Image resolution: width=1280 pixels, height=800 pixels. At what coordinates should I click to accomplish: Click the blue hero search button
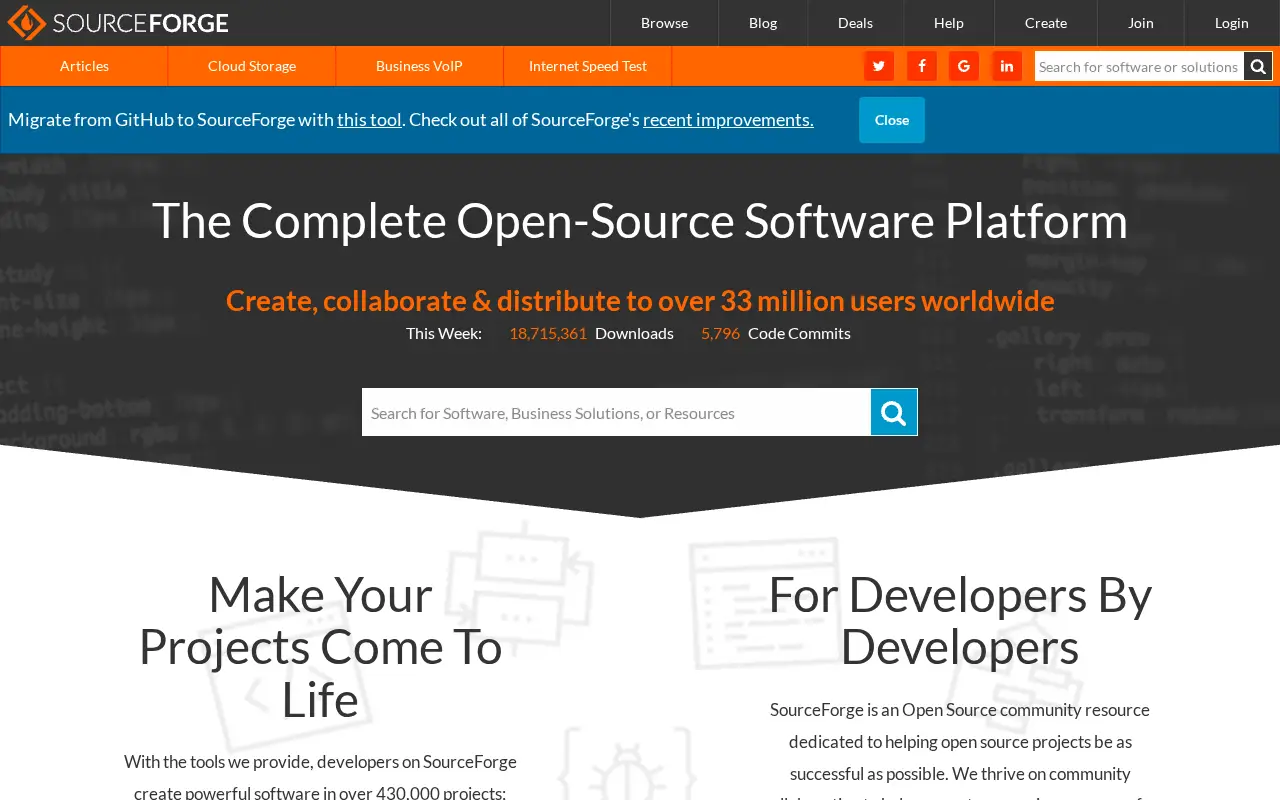(894, 412)
